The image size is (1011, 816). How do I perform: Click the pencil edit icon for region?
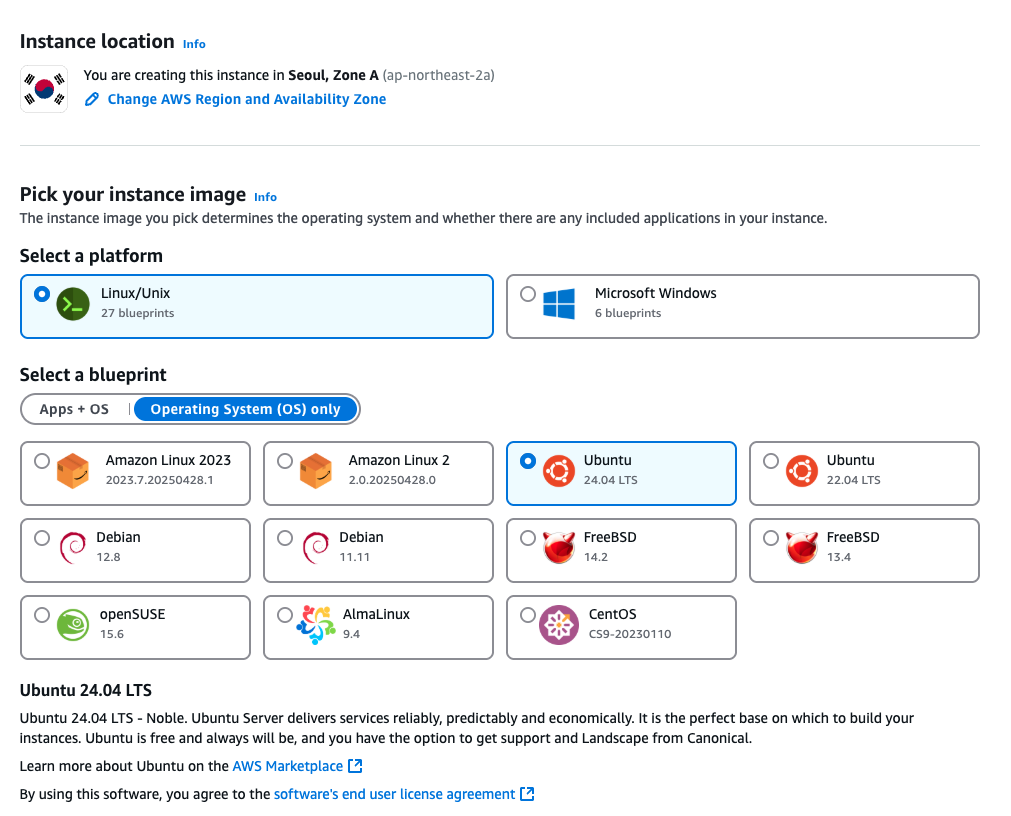[92, 99]
